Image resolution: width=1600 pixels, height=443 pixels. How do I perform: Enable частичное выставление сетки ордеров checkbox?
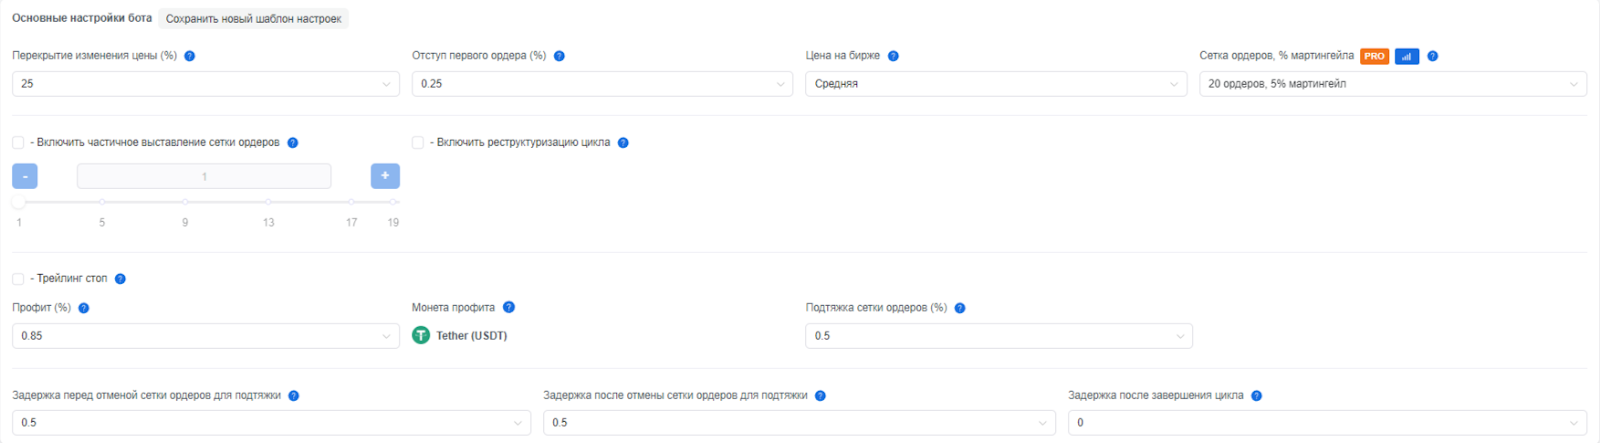pos(18,143)
